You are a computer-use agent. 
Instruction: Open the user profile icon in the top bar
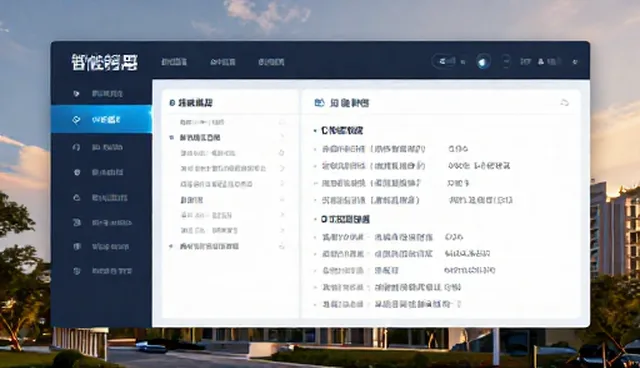(541, 62)
